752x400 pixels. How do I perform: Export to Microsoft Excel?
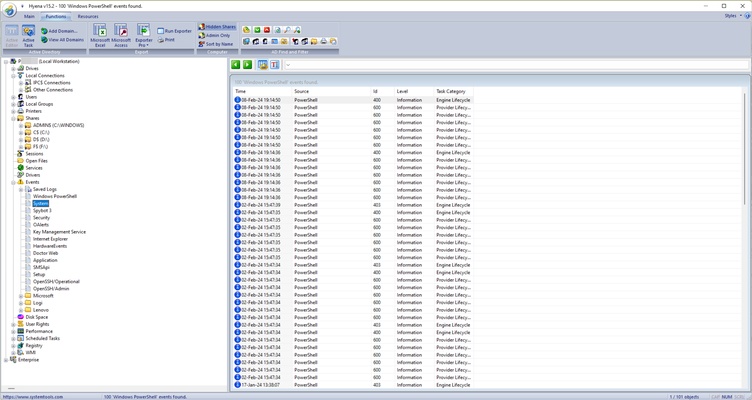pos(100,36)
